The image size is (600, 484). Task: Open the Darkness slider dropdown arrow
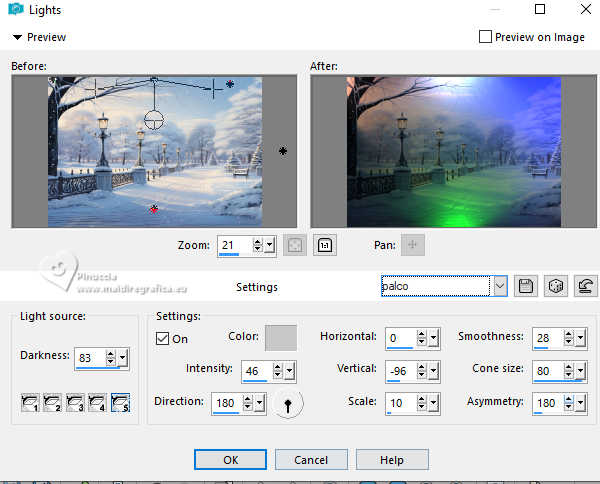pyautogui.click(x=122, y=358)
